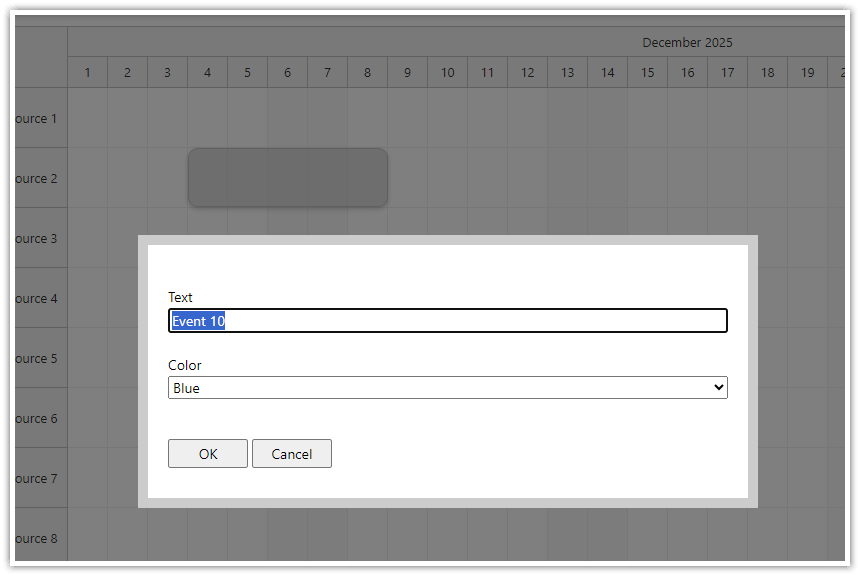Click the day 10 column header

pyautogui.click(x=447, y=72)
